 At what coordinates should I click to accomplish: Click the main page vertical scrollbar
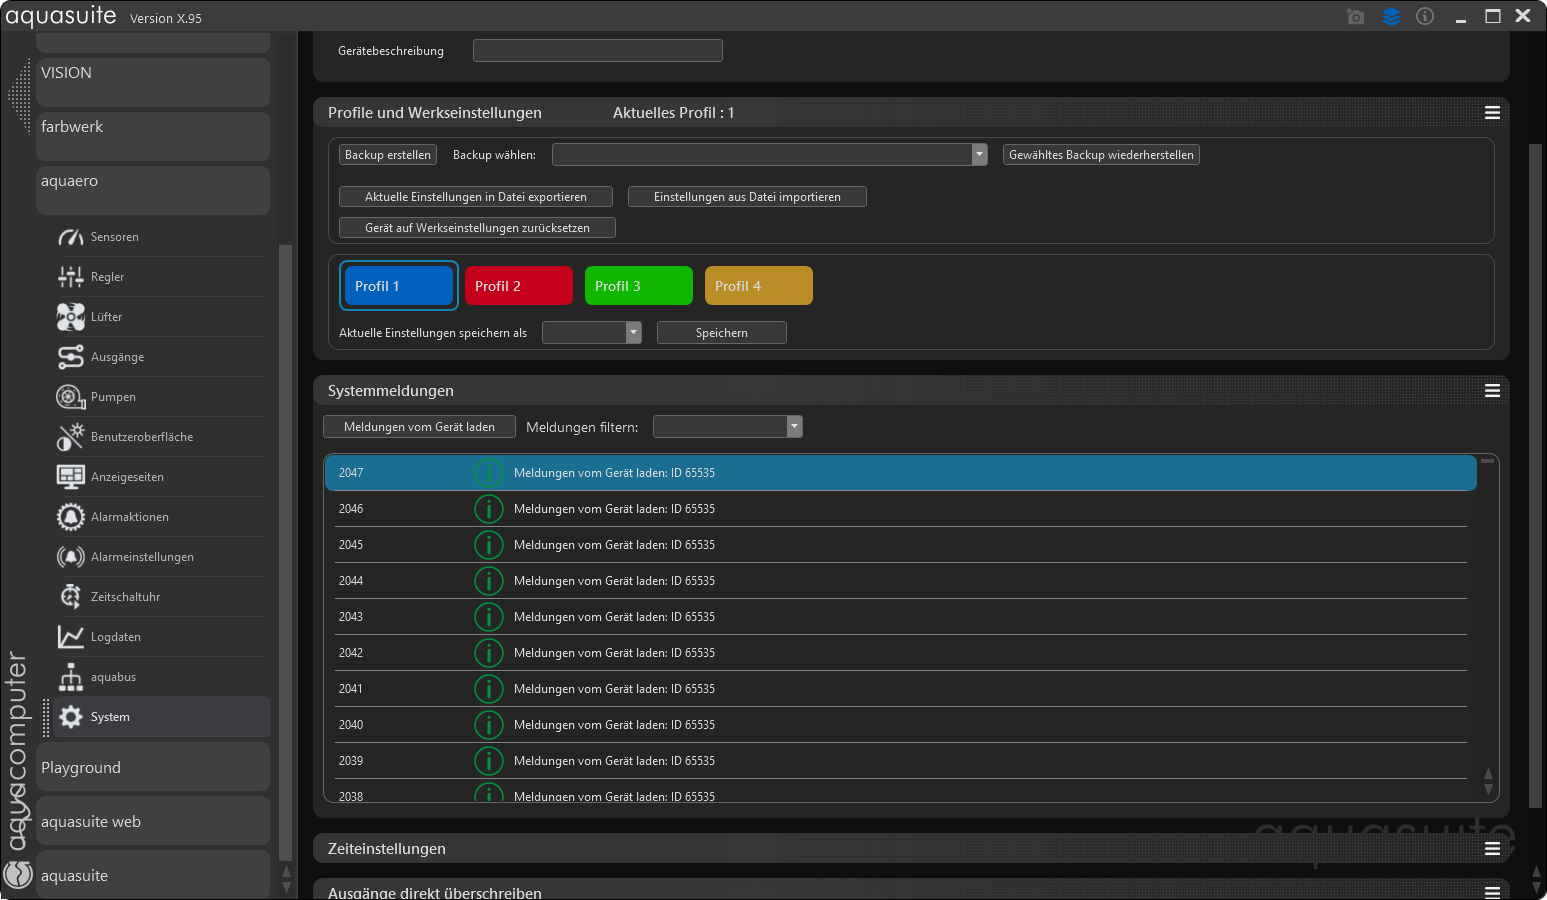(x=1536, y=475)
